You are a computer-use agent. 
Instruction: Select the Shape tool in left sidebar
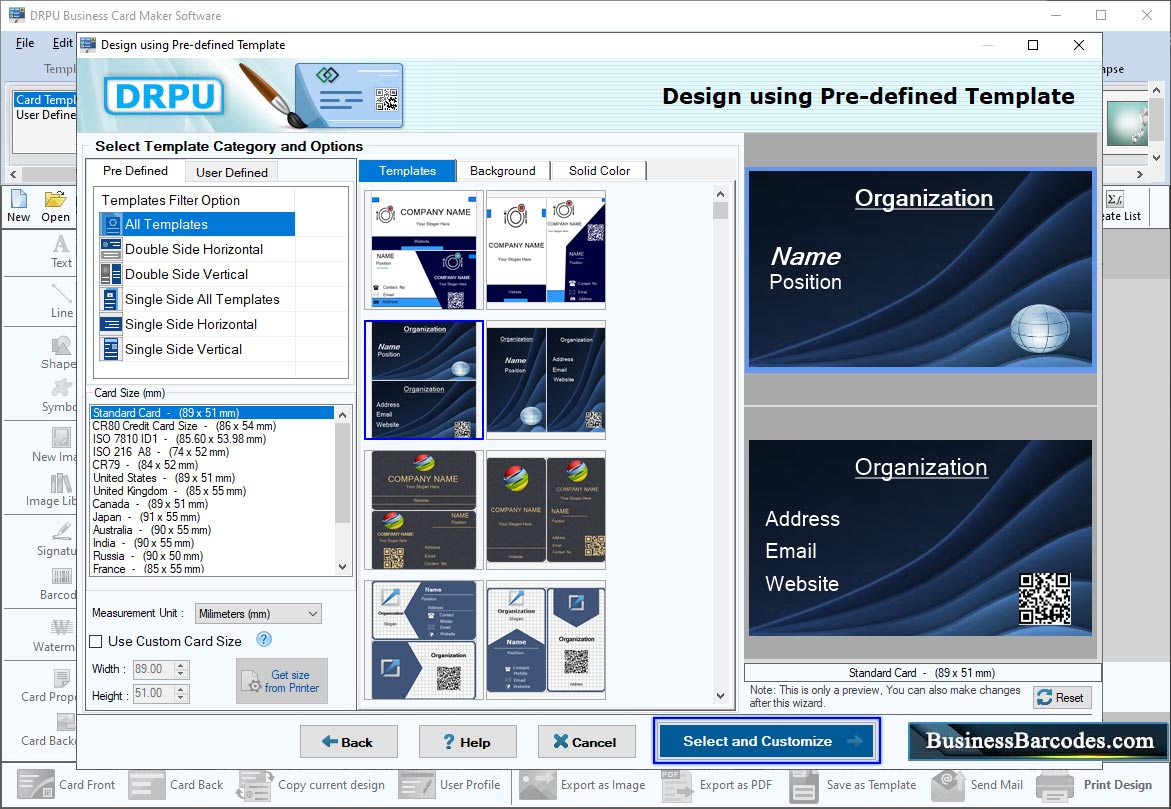60,353
